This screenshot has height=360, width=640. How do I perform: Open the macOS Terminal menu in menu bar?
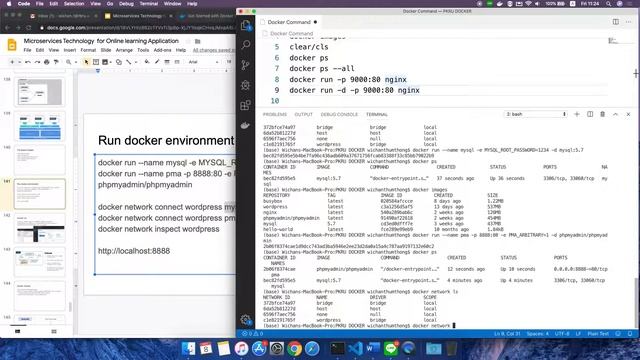click(x=149, y=4)
